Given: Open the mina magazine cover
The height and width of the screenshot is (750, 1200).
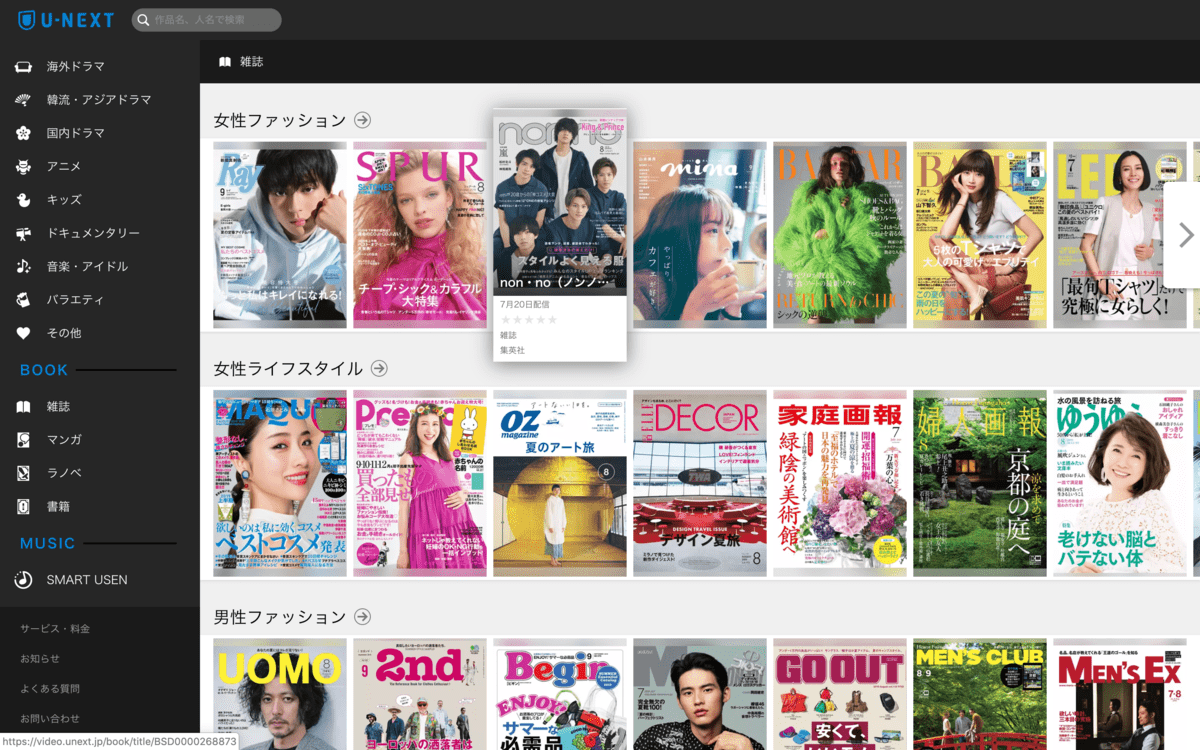Looking at the screenshot, I should (700, 235).
